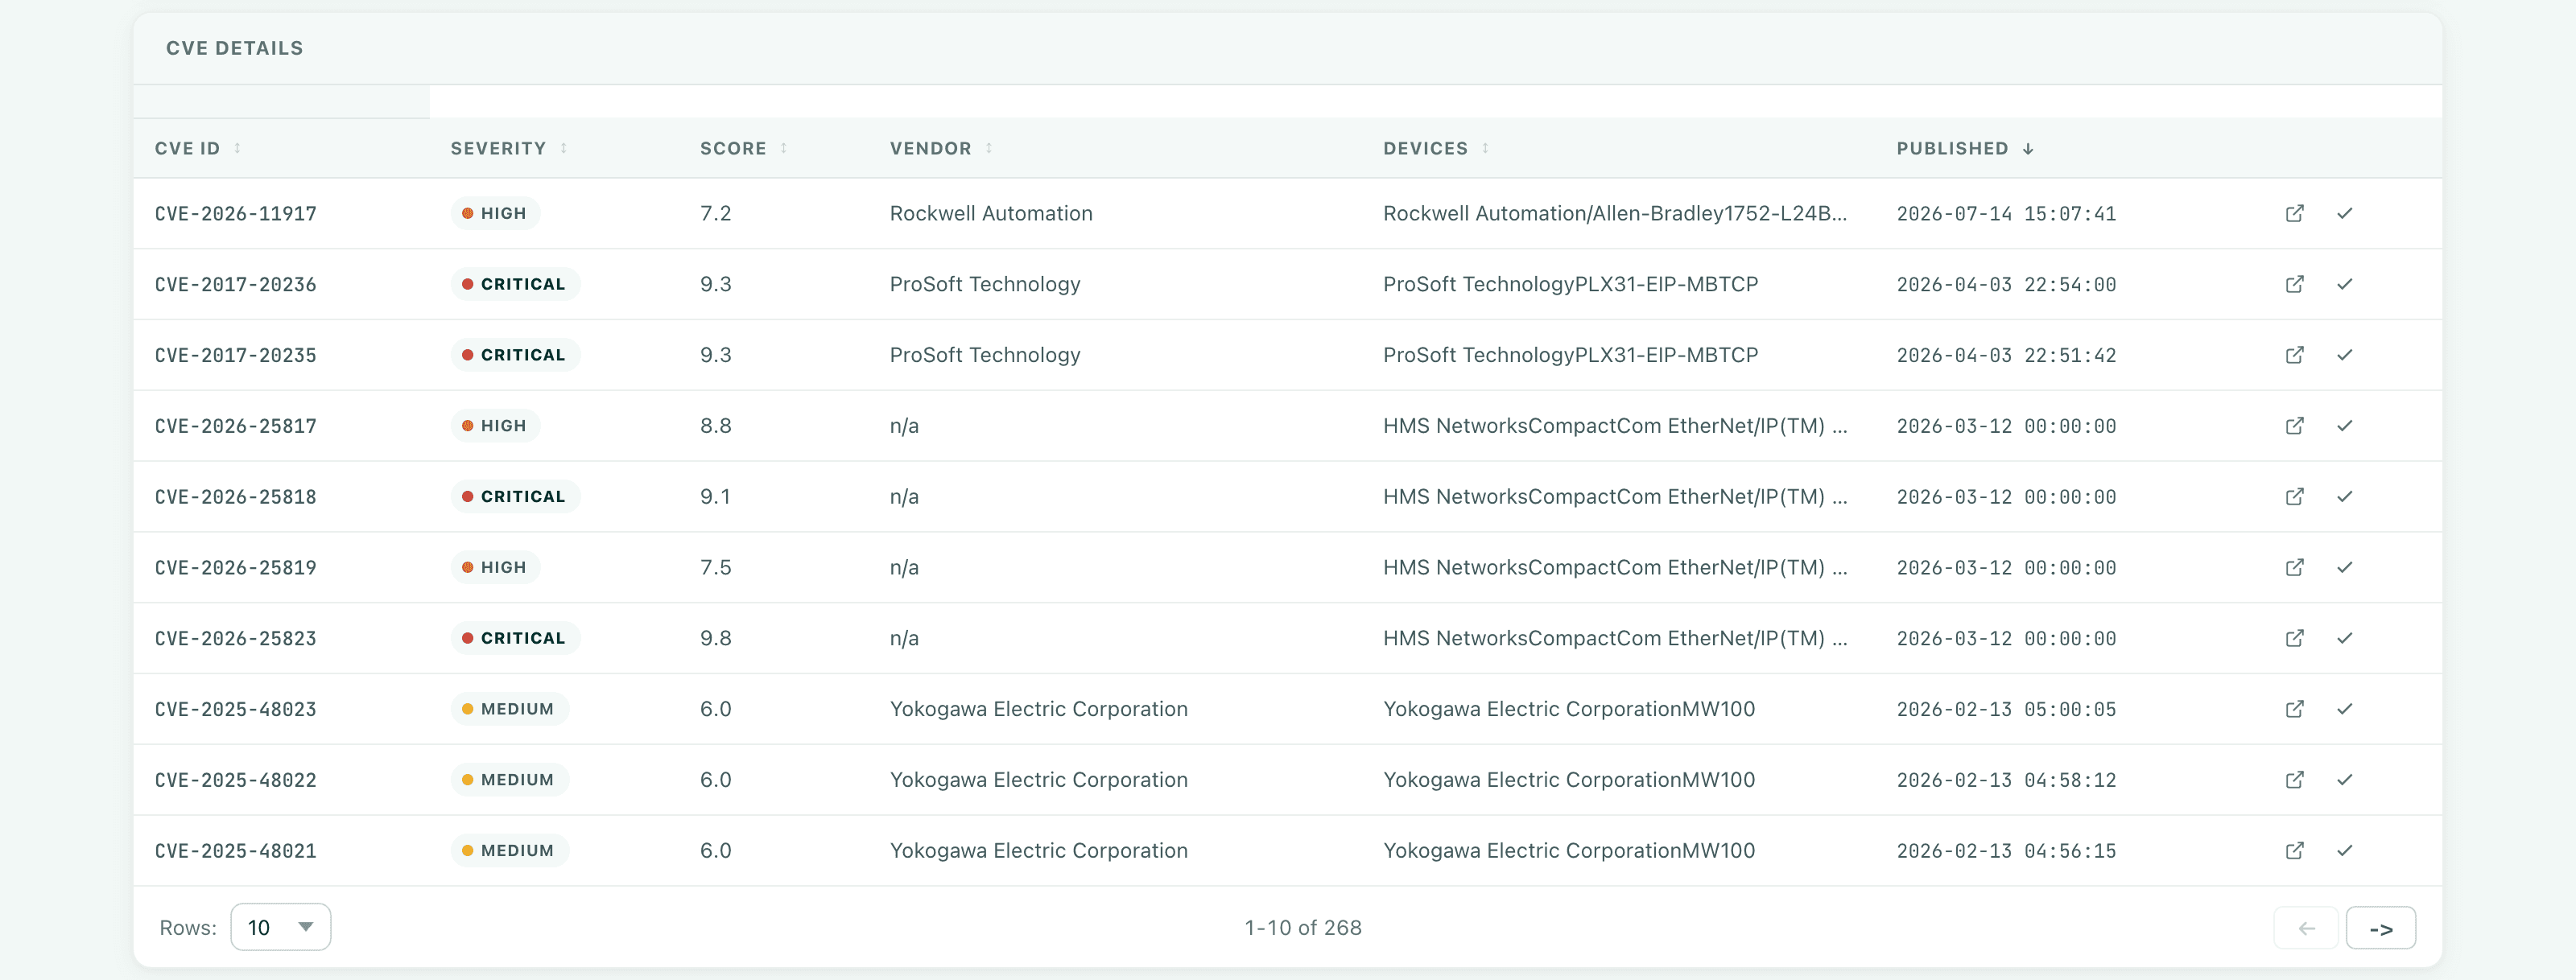Image resolution: width=2576 pixels, height=980 pixels.
Task: Click the 1-10 of 268 pagination text
Action: pyautogui.click(x=1302, y=927)
